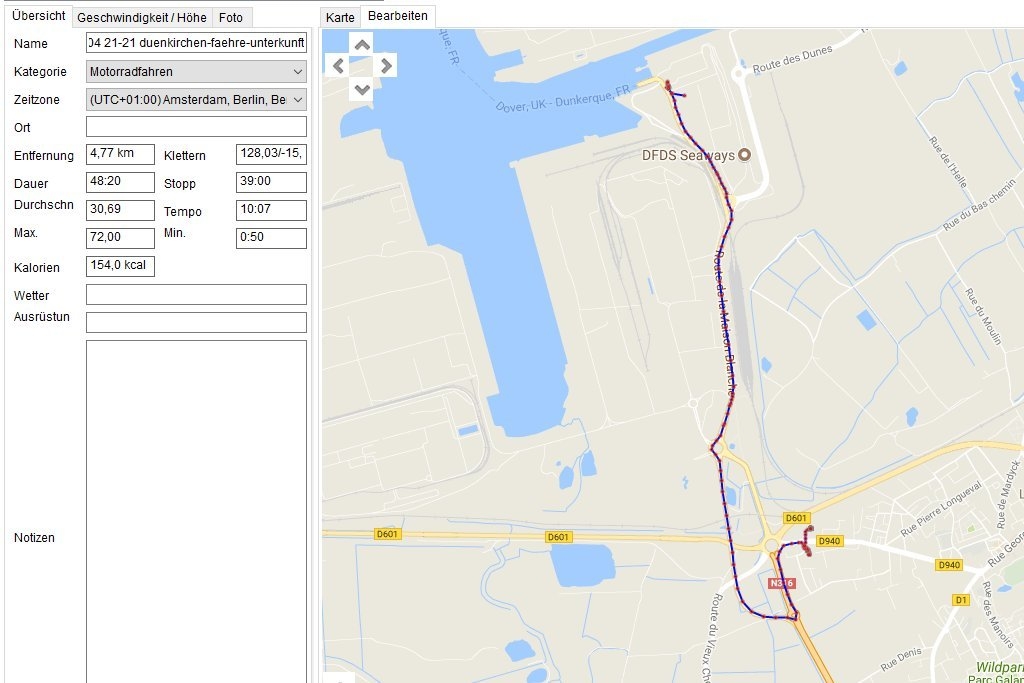Click the empty Ort input field
Viewport: 1024px width, 683px height.
(196, 127)
